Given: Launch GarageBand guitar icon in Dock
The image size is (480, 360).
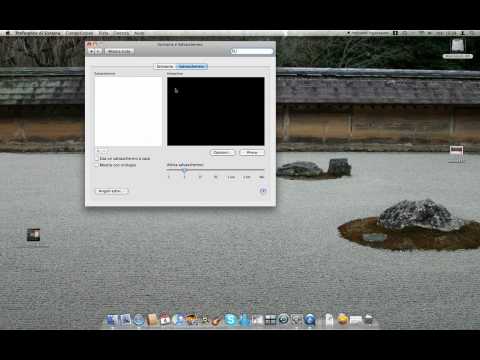Looking at the screenshot, I should click(217, 320).
